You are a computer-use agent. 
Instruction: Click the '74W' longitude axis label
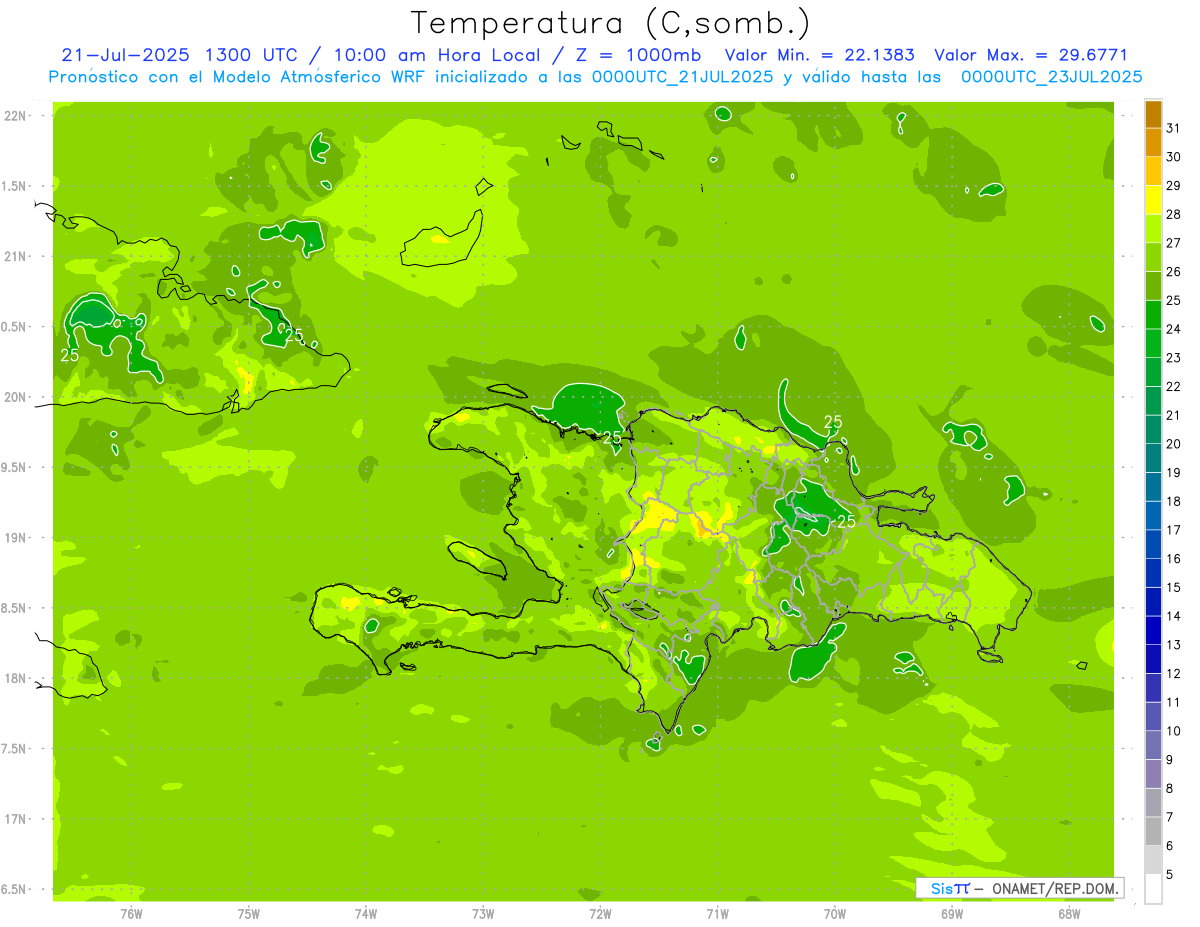[x=366, y=914]
